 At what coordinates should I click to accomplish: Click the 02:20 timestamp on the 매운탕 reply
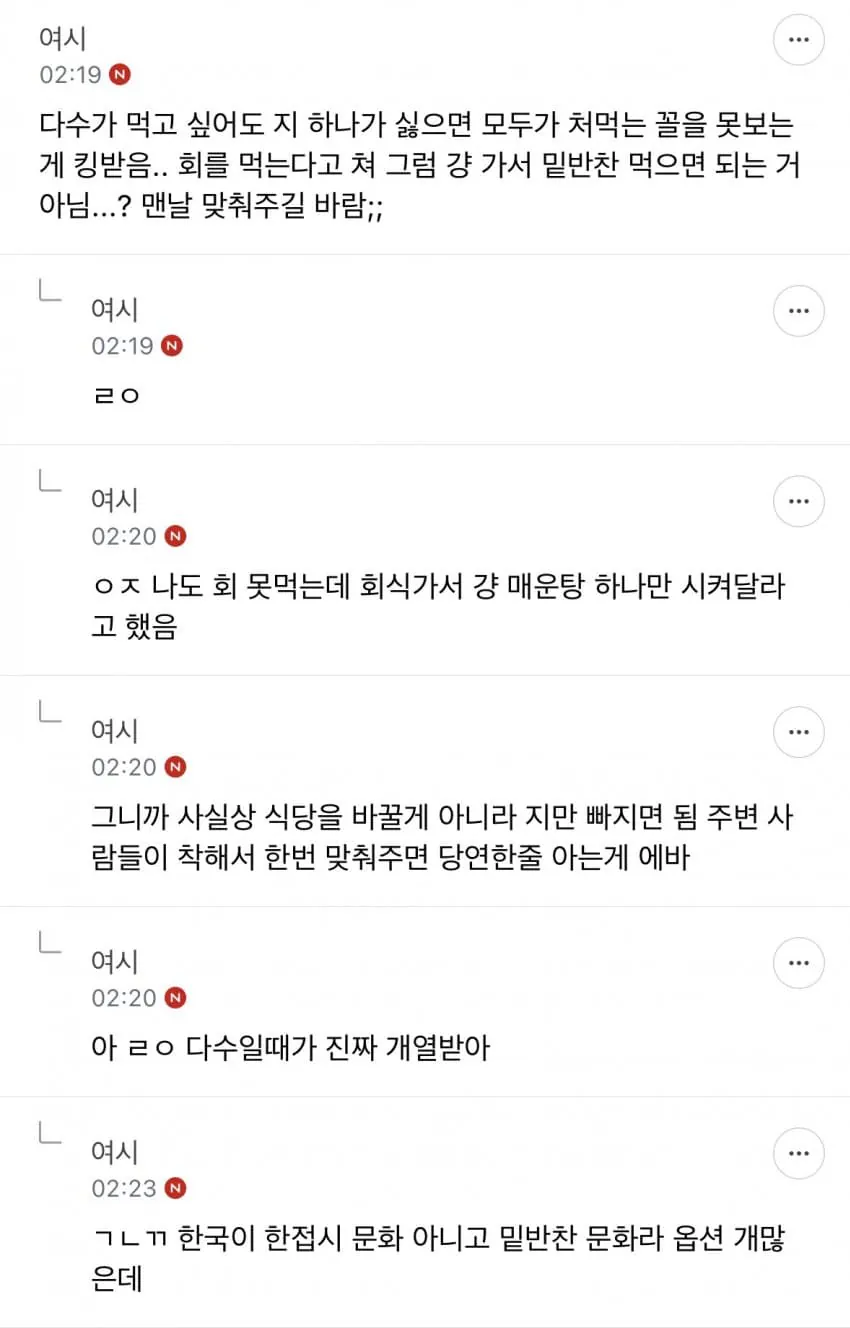pos(124,536)
